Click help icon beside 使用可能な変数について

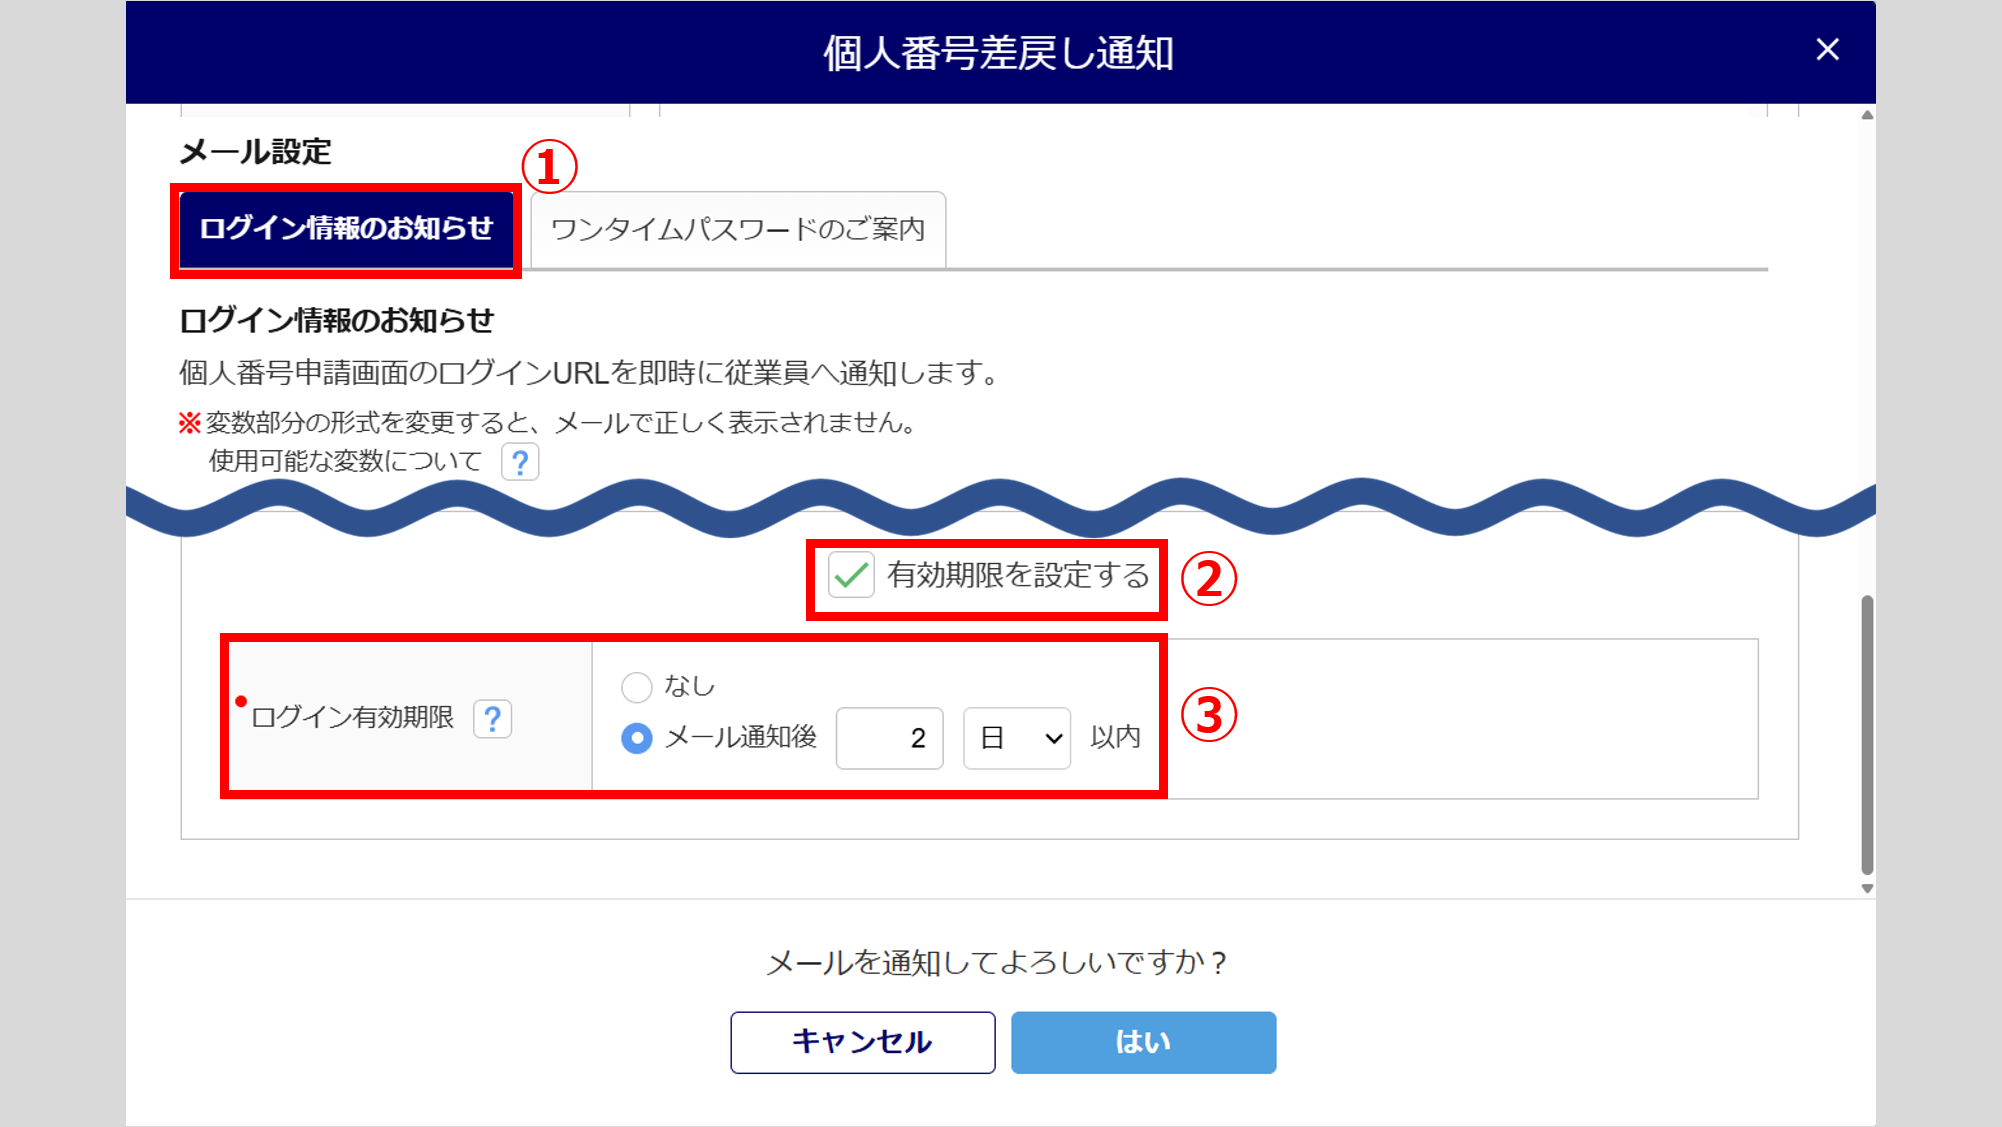pos(520,462)
